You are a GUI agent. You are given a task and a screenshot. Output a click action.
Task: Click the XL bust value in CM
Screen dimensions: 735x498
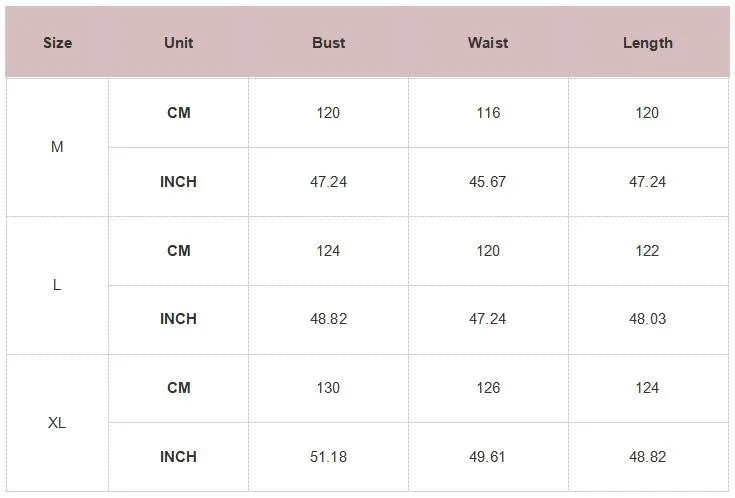pos(328,388)
